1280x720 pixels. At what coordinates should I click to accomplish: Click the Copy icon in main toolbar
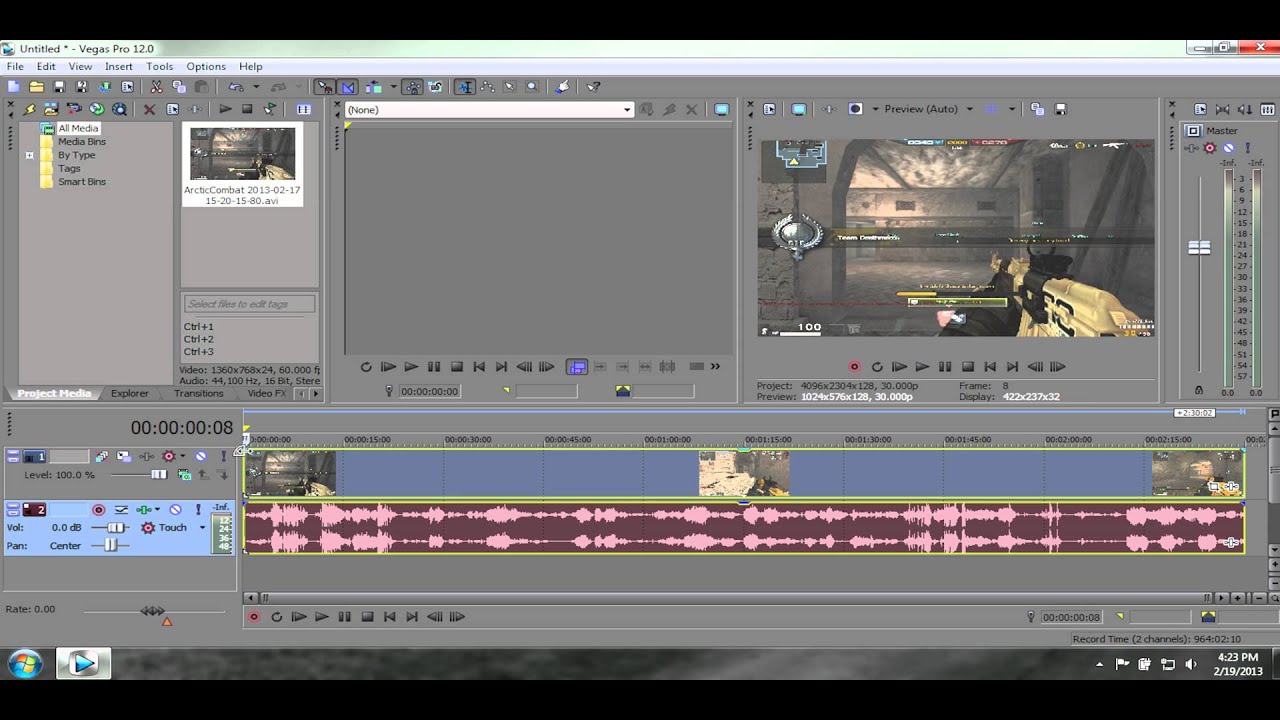click(178, 87)
